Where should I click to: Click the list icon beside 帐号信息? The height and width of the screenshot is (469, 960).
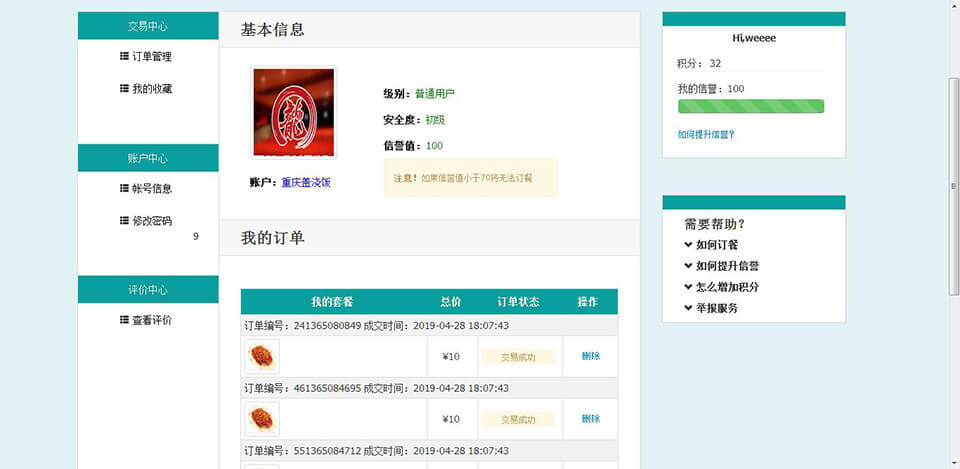point(124,189)
